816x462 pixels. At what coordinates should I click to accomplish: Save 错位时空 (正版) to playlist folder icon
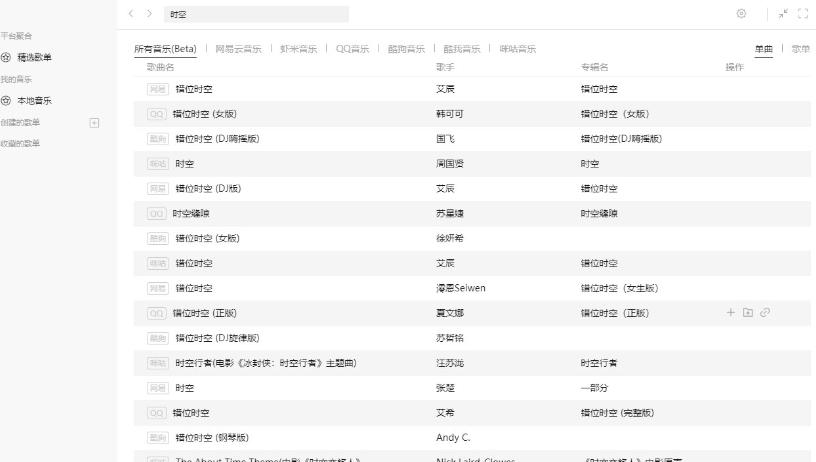click(748, 313)
